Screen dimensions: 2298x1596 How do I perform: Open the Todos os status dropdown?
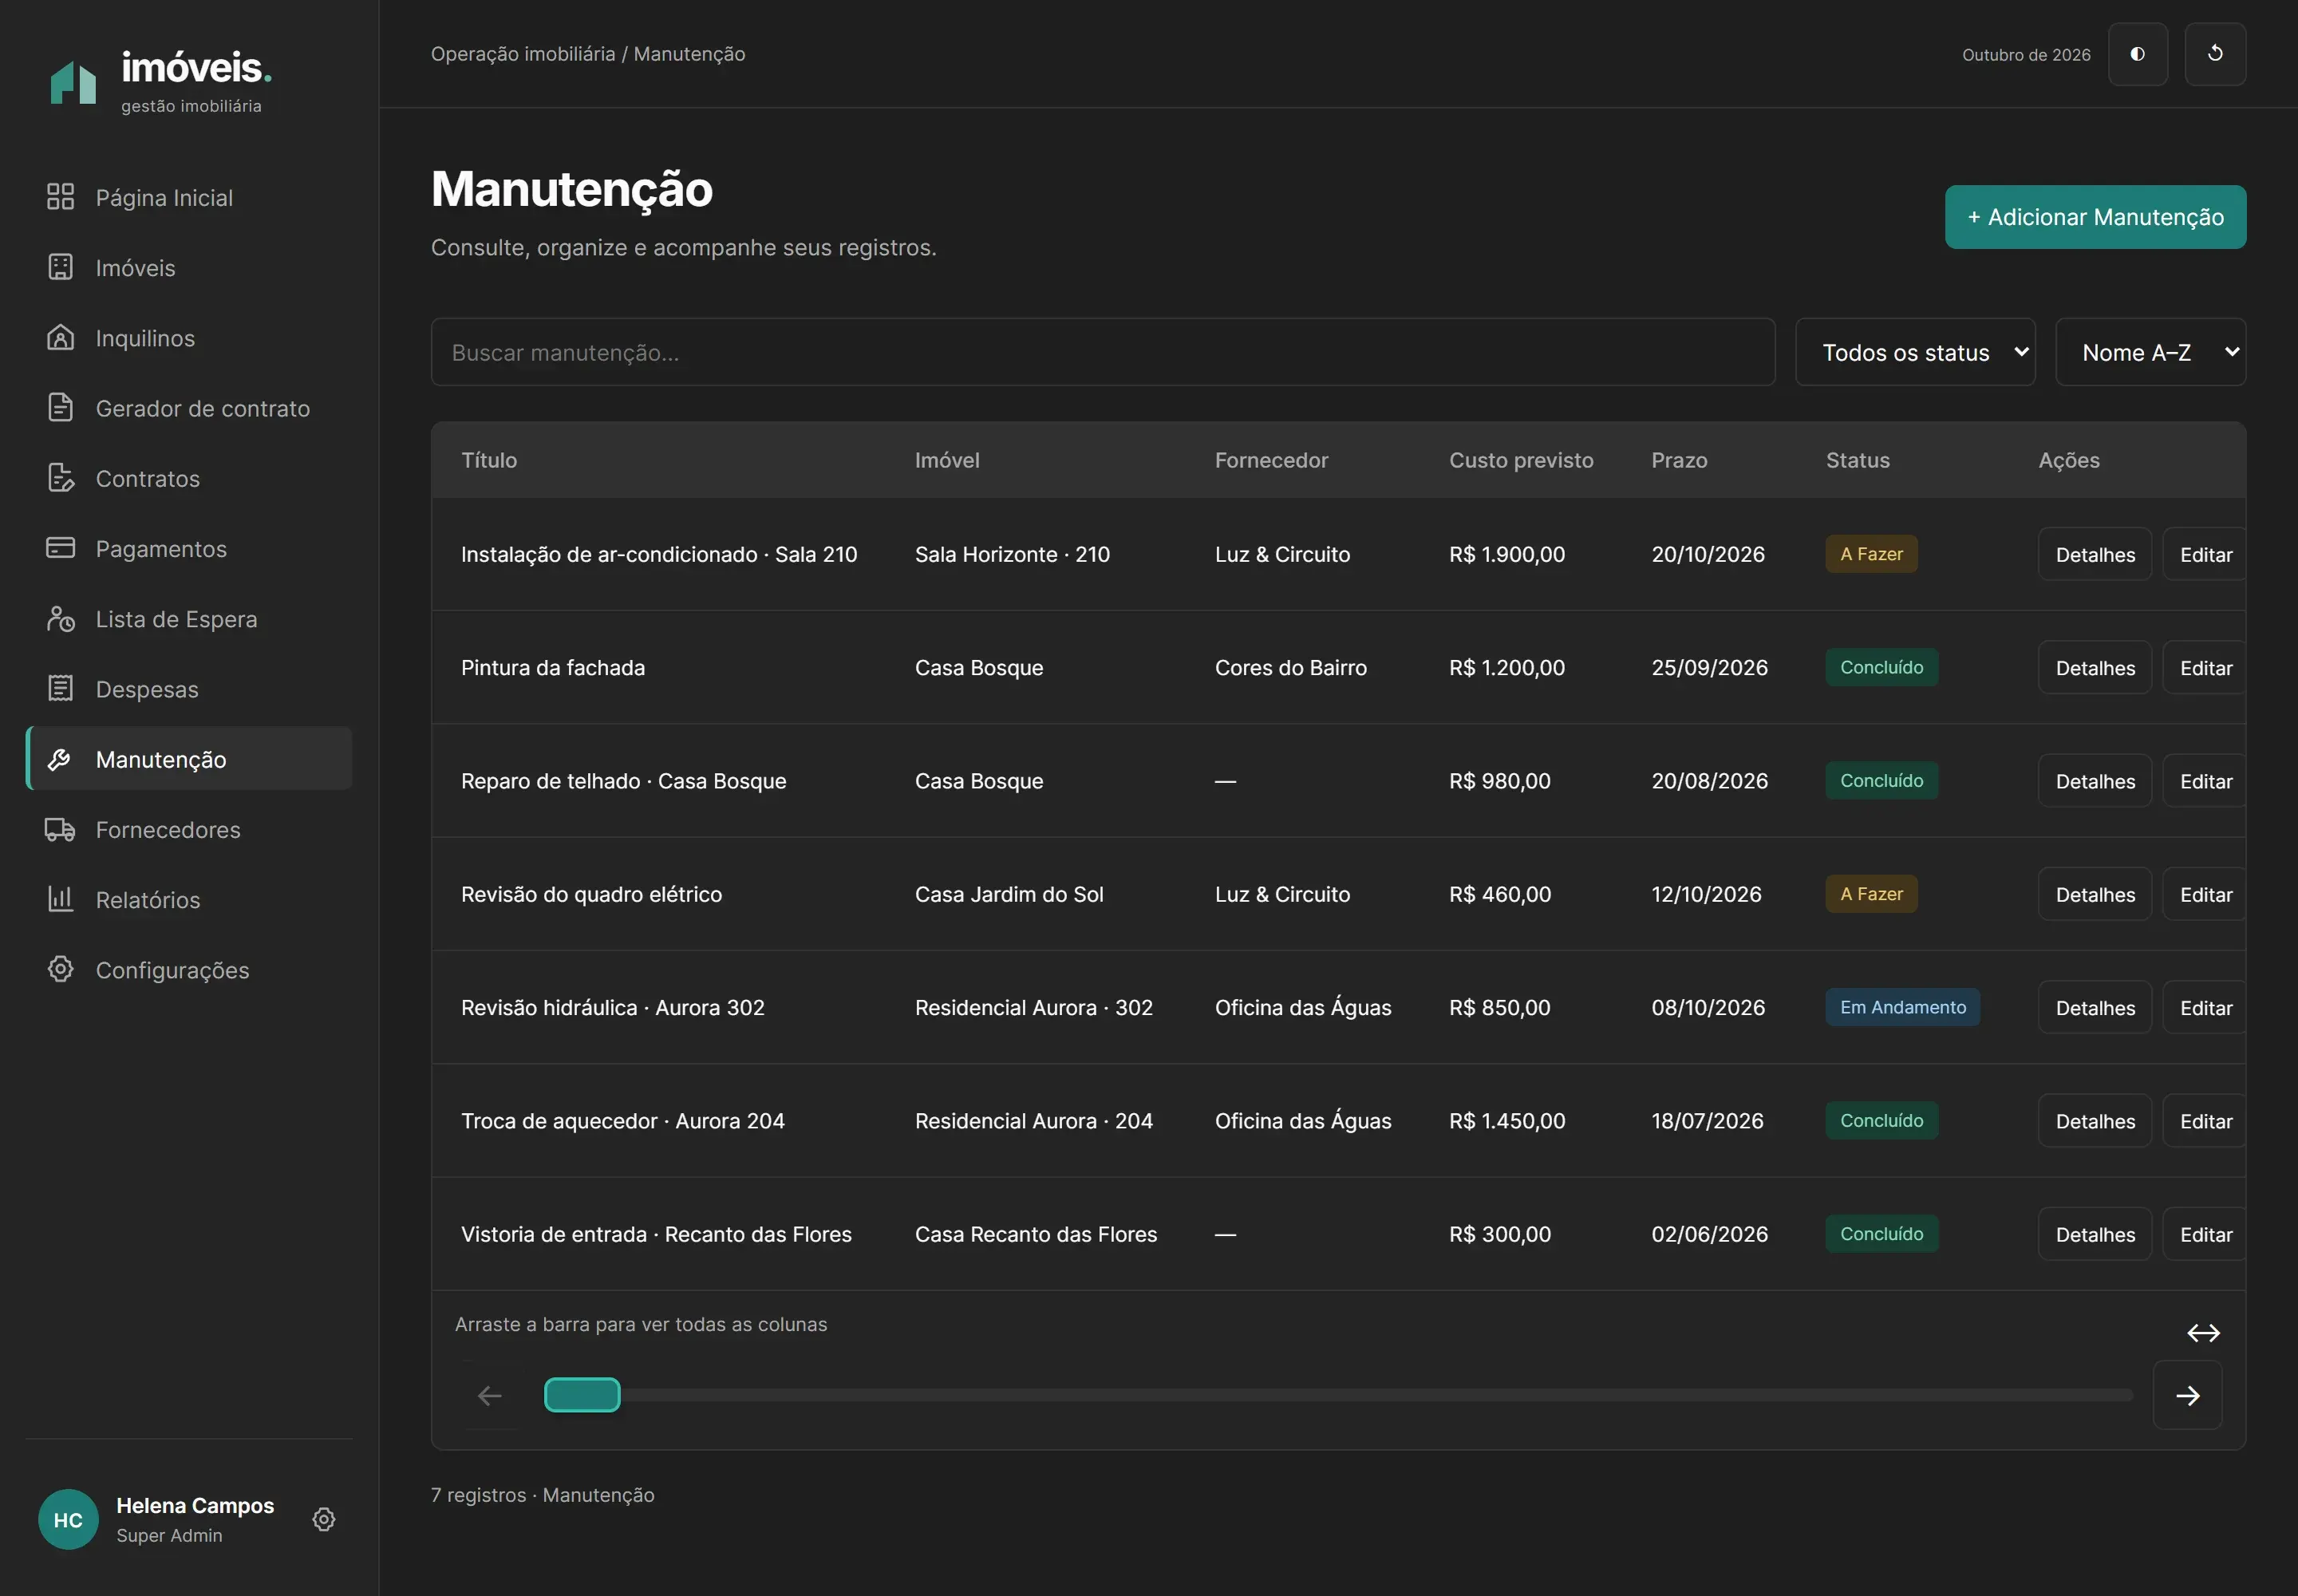coord(1915,352)
